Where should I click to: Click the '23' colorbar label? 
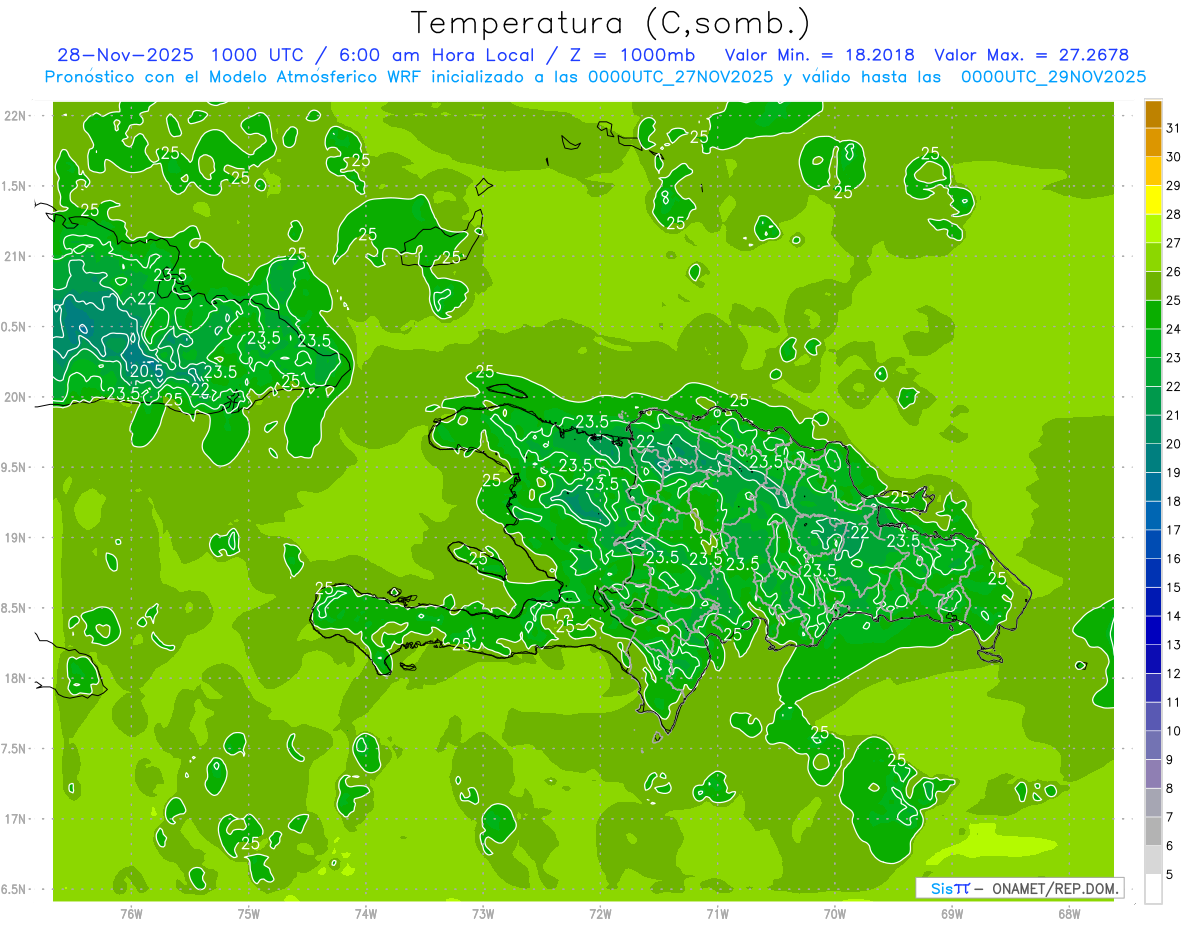1174,358
